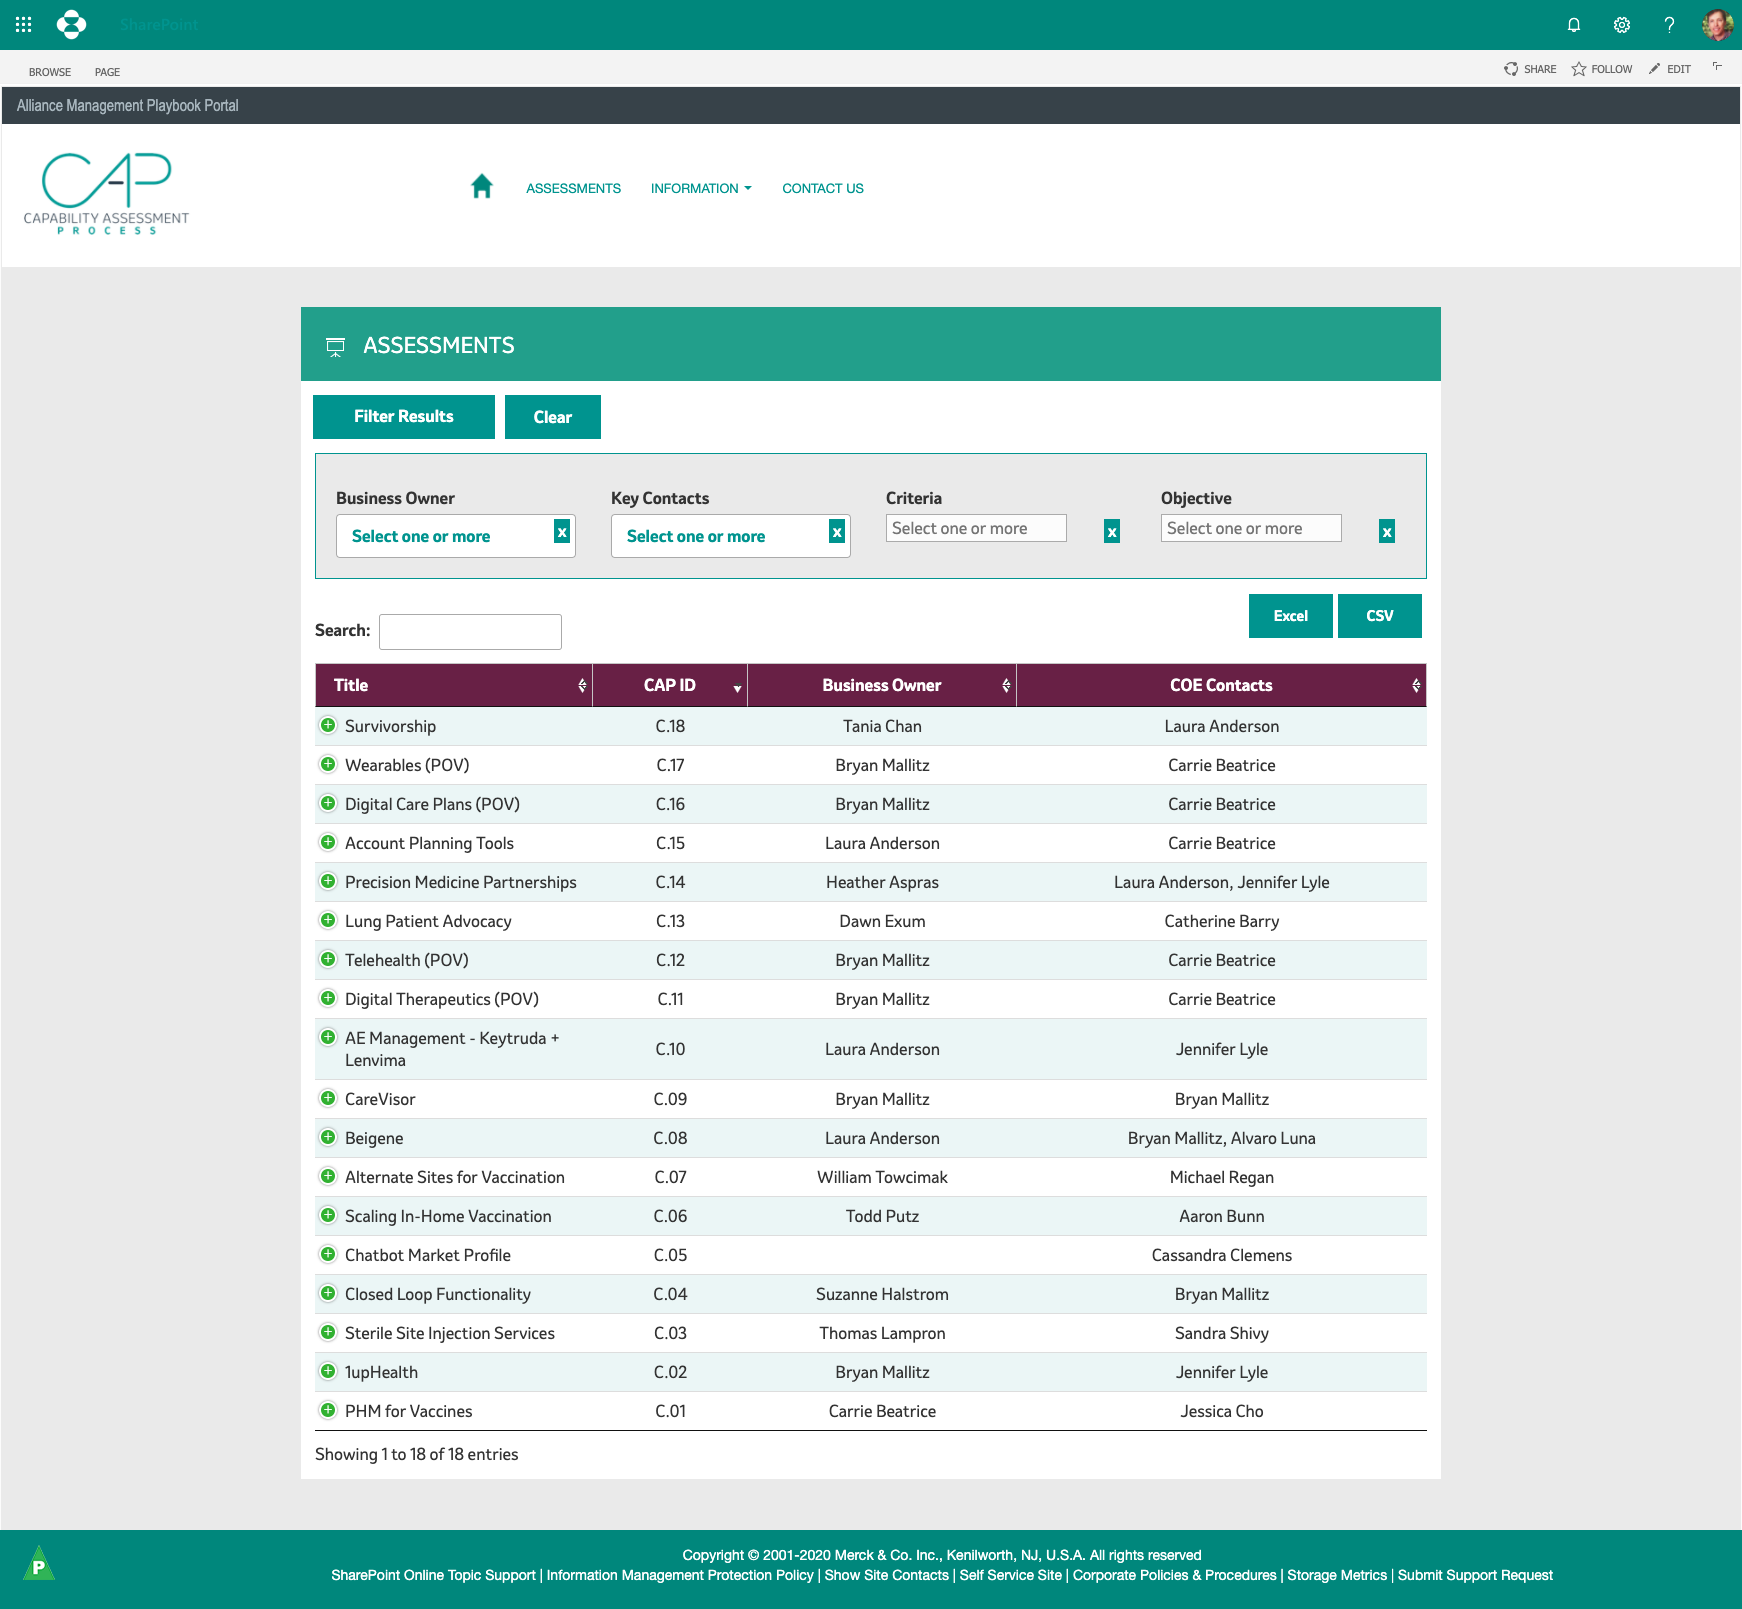Click the Search input field
This screenshot has width=1742, height=1609.
pyautogui.click(x=470, y=632)
